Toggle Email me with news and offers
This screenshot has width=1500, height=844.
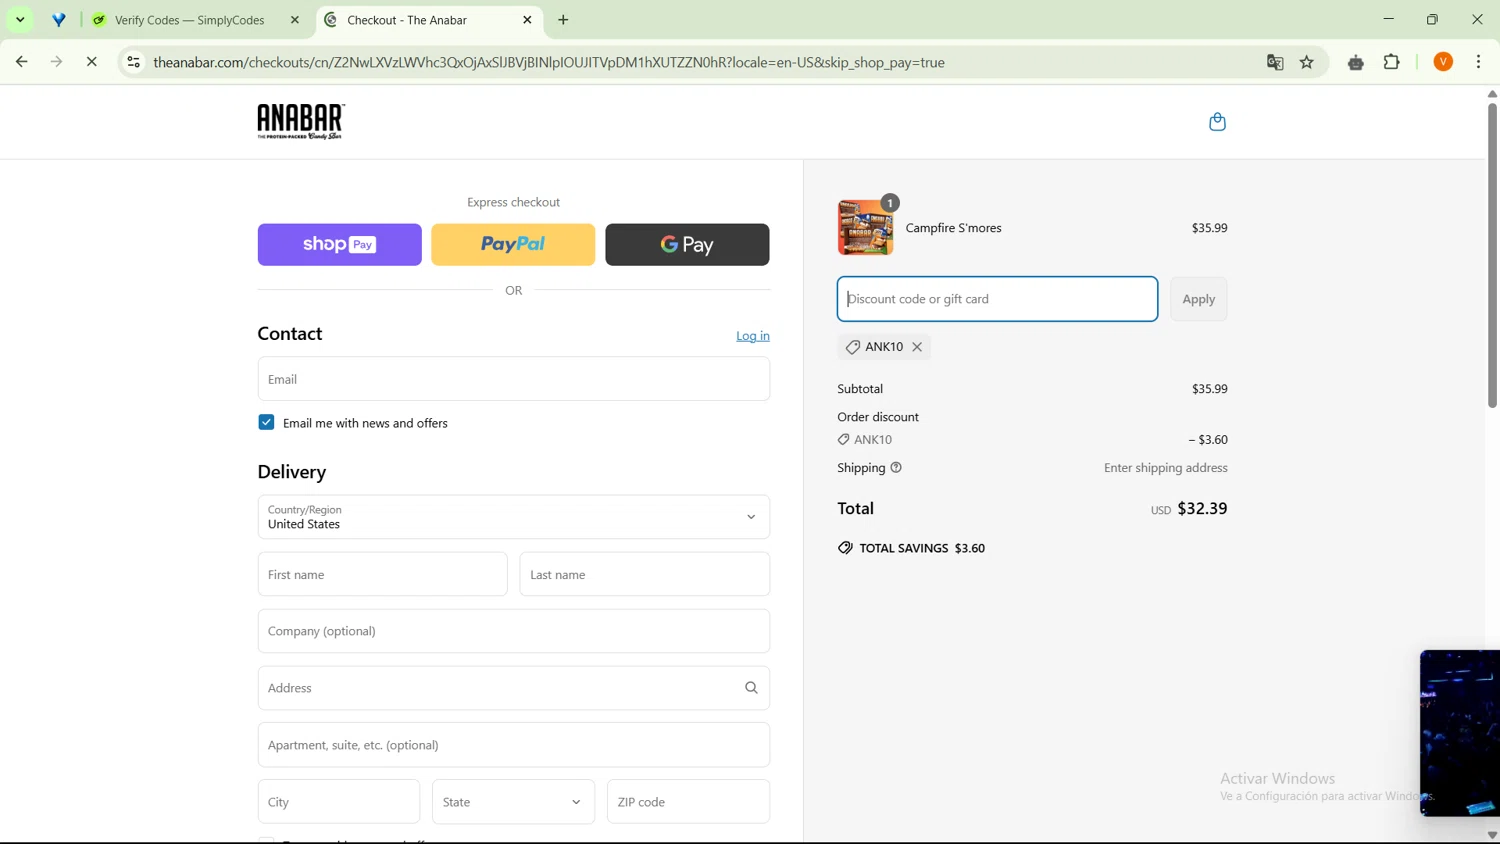click(x=266, y=422)
